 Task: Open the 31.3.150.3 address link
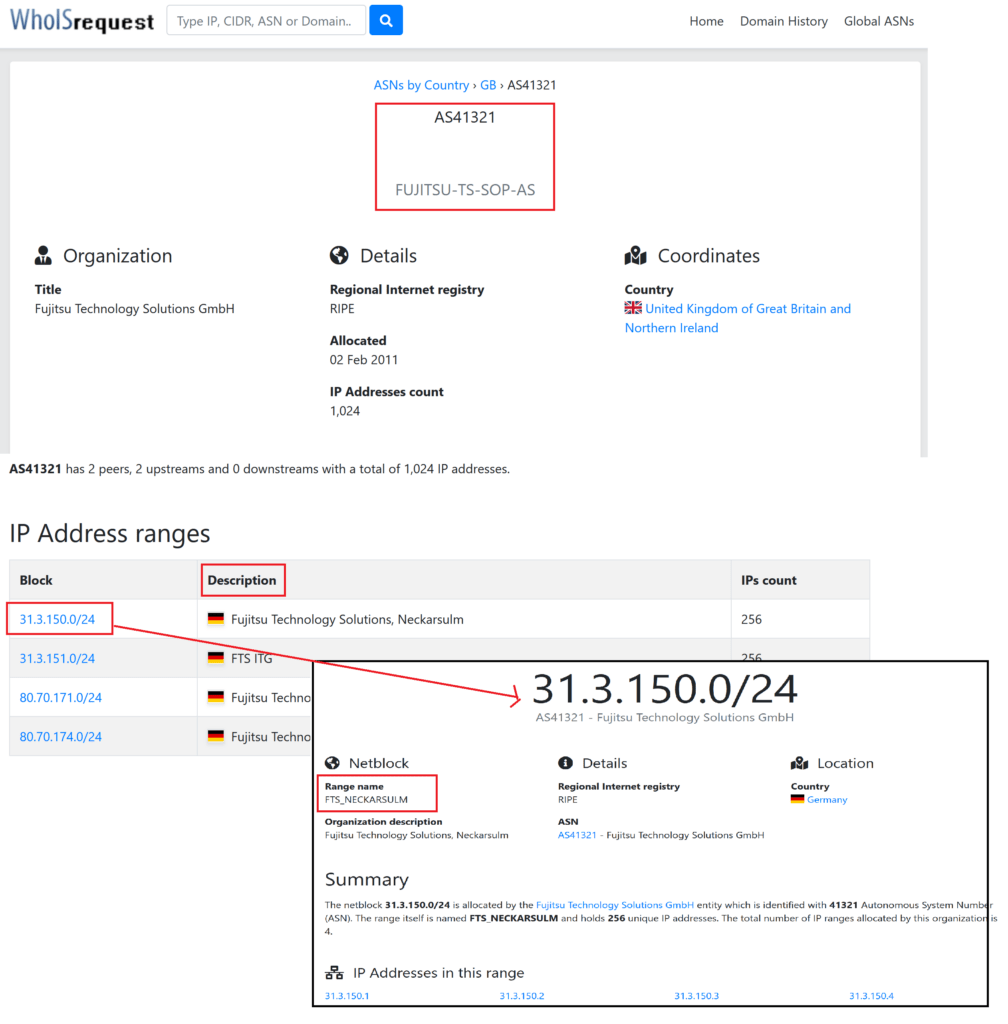coord(697,996)
